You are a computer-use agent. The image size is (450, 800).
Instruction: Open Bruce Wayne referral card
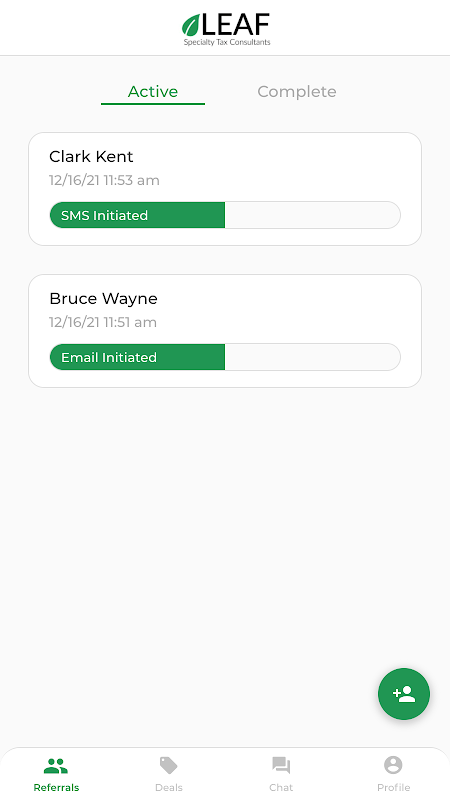[225, 331]
